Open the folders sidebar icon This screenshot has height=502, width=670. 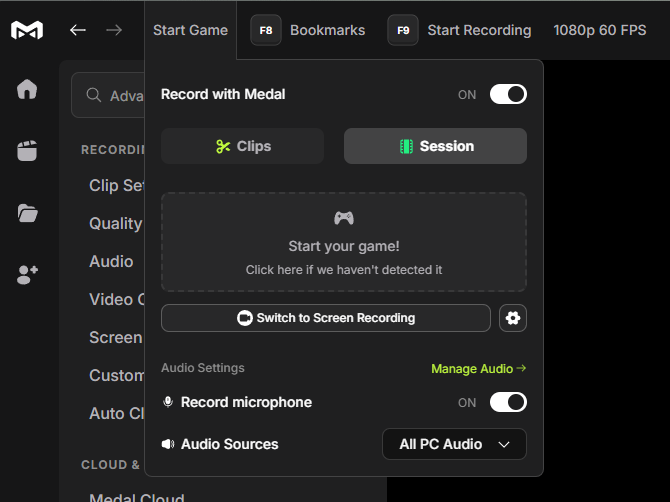tap(28, 213)
